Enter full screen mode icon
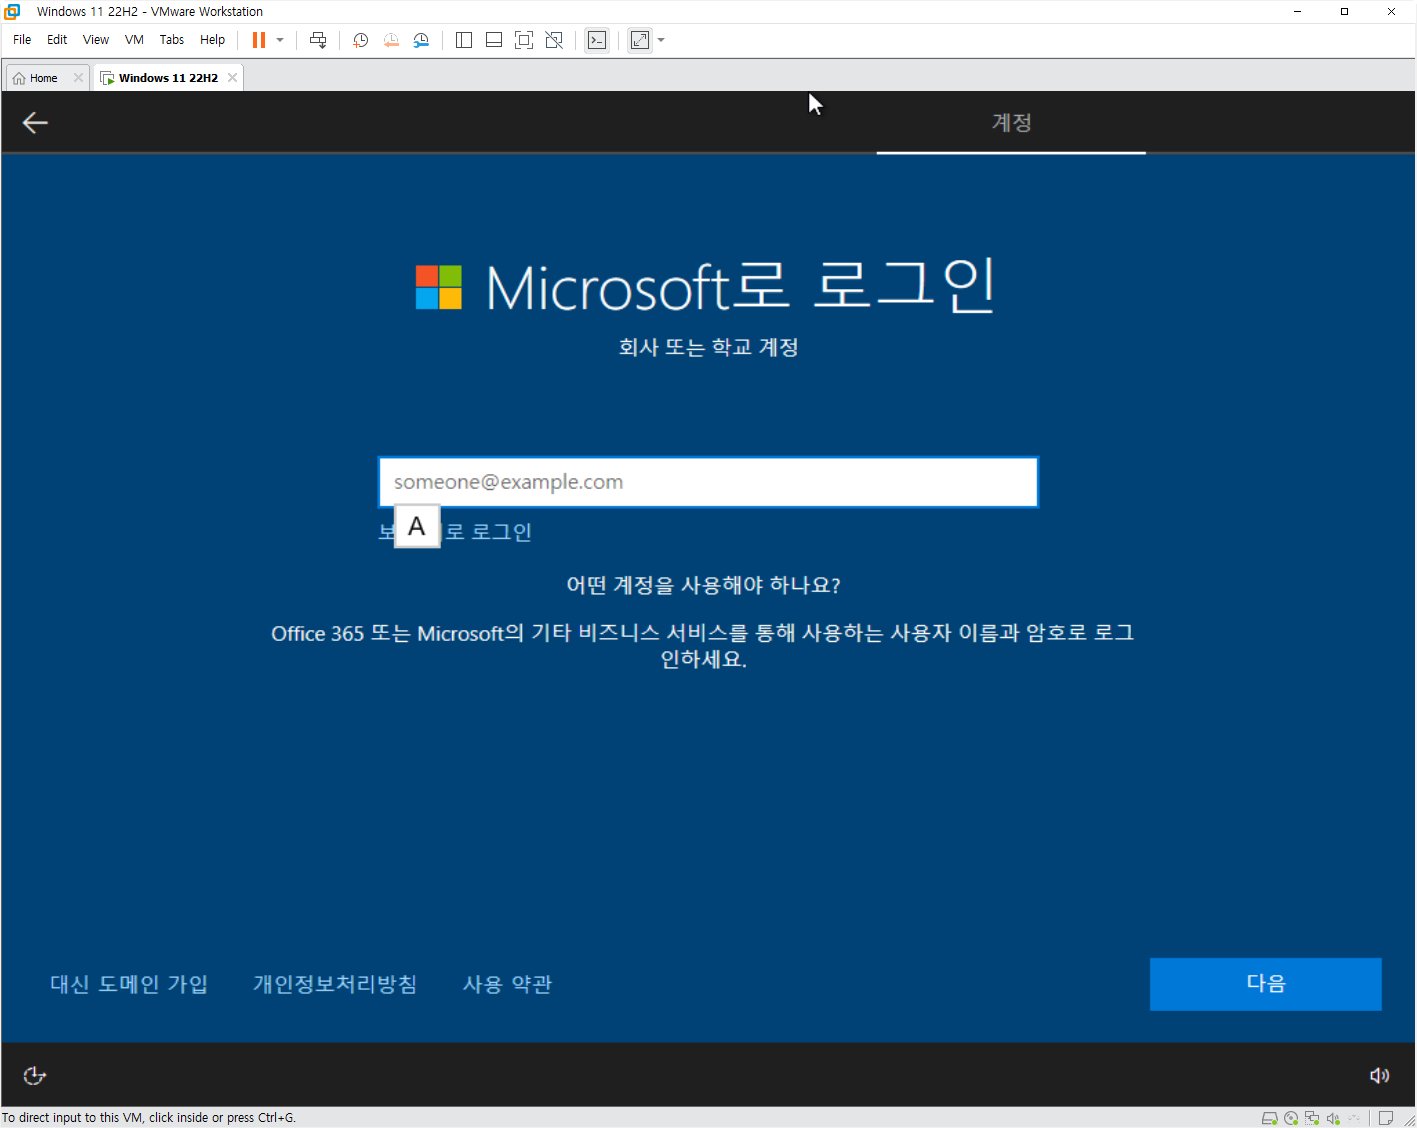This screenshot has height=1128, width=1417. click(x=524, y=40)
